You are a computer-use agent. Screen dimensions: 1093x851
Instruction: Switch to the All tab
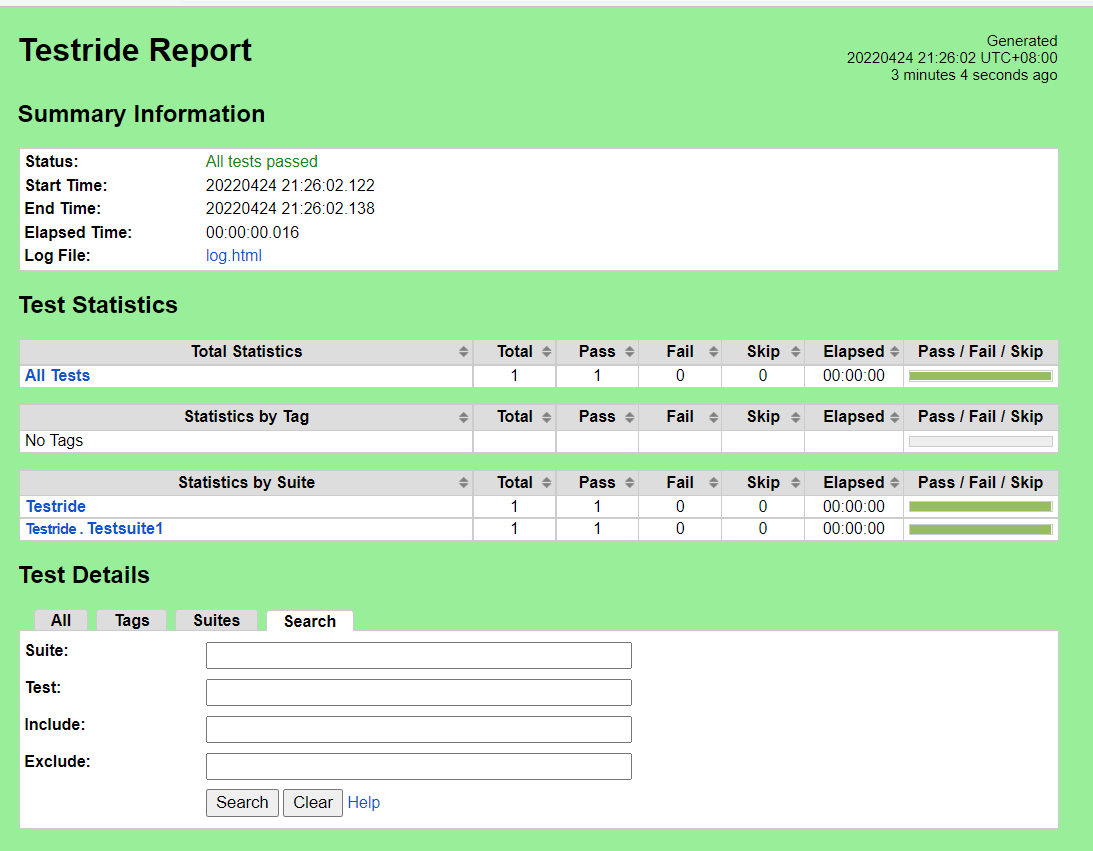pos(61,620)
